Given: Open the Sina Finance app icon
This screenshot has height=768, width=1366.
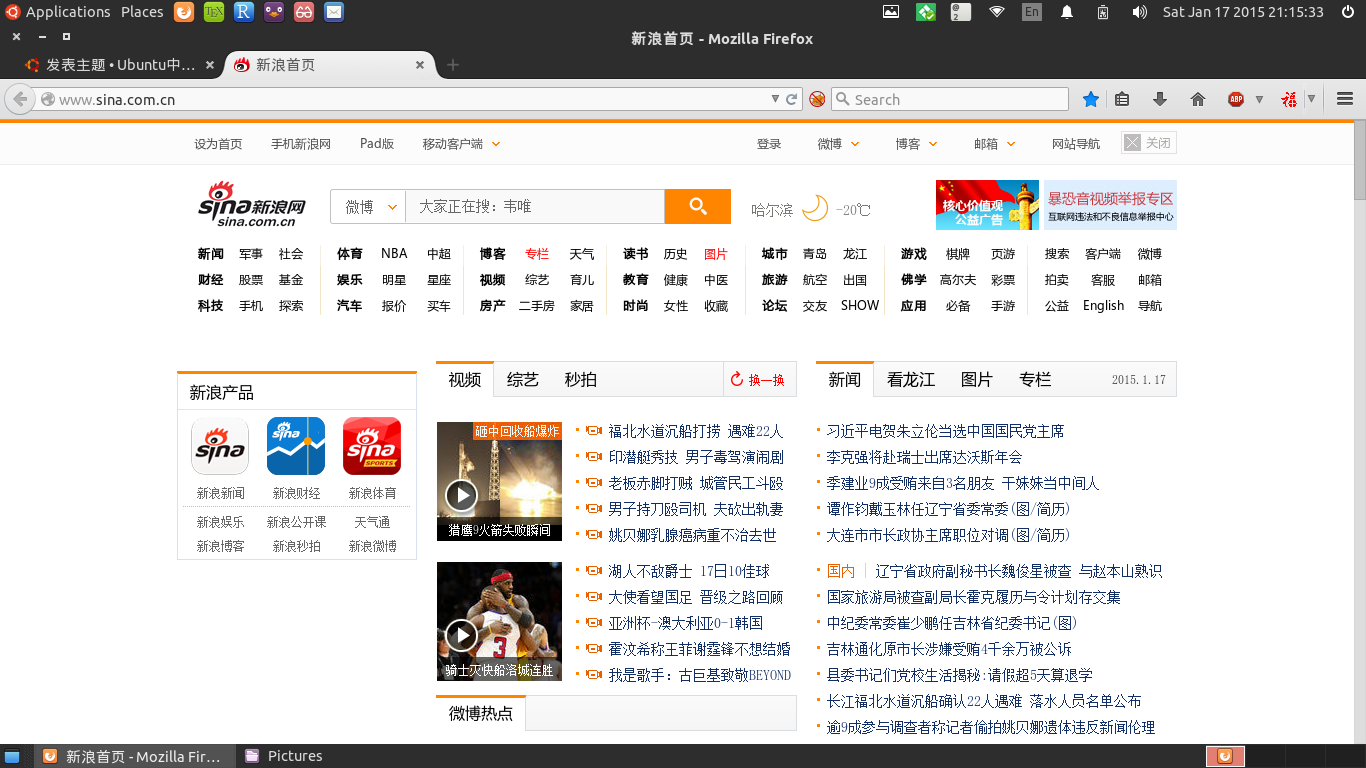Looking at the screenshot, I should click(296, 446).
